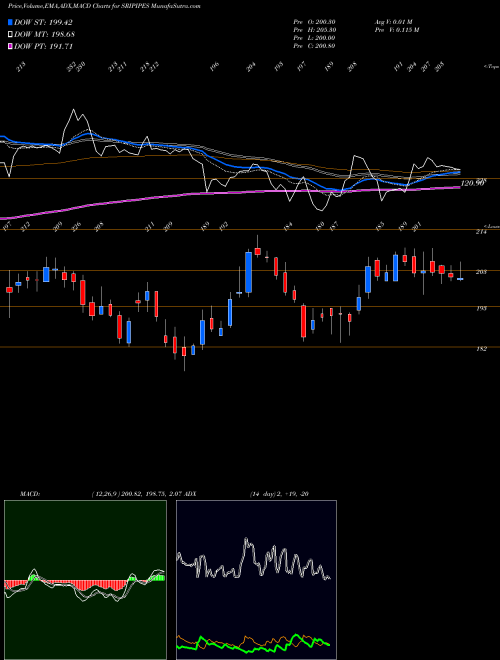Click the 193 price axis label
The height and width of the screenshot is (660, 500).
(481, 308)
